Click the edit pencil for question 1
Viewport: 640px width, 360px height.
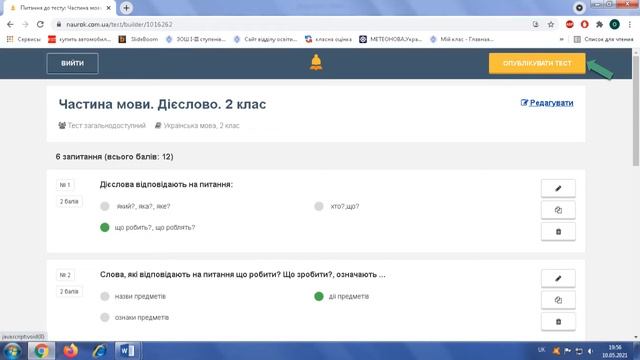pos(558,188)
